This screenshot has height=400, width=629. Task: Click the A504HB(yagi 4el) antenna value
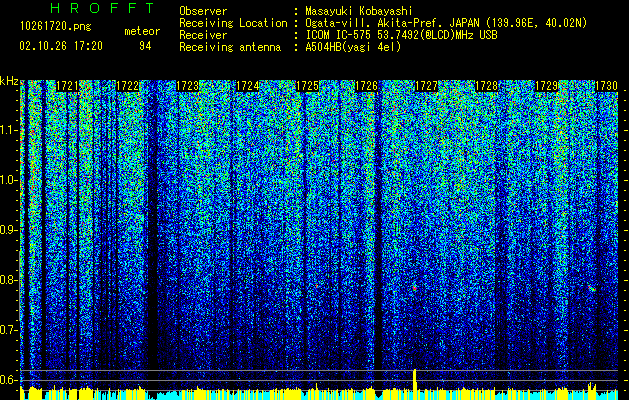[353, 47]
